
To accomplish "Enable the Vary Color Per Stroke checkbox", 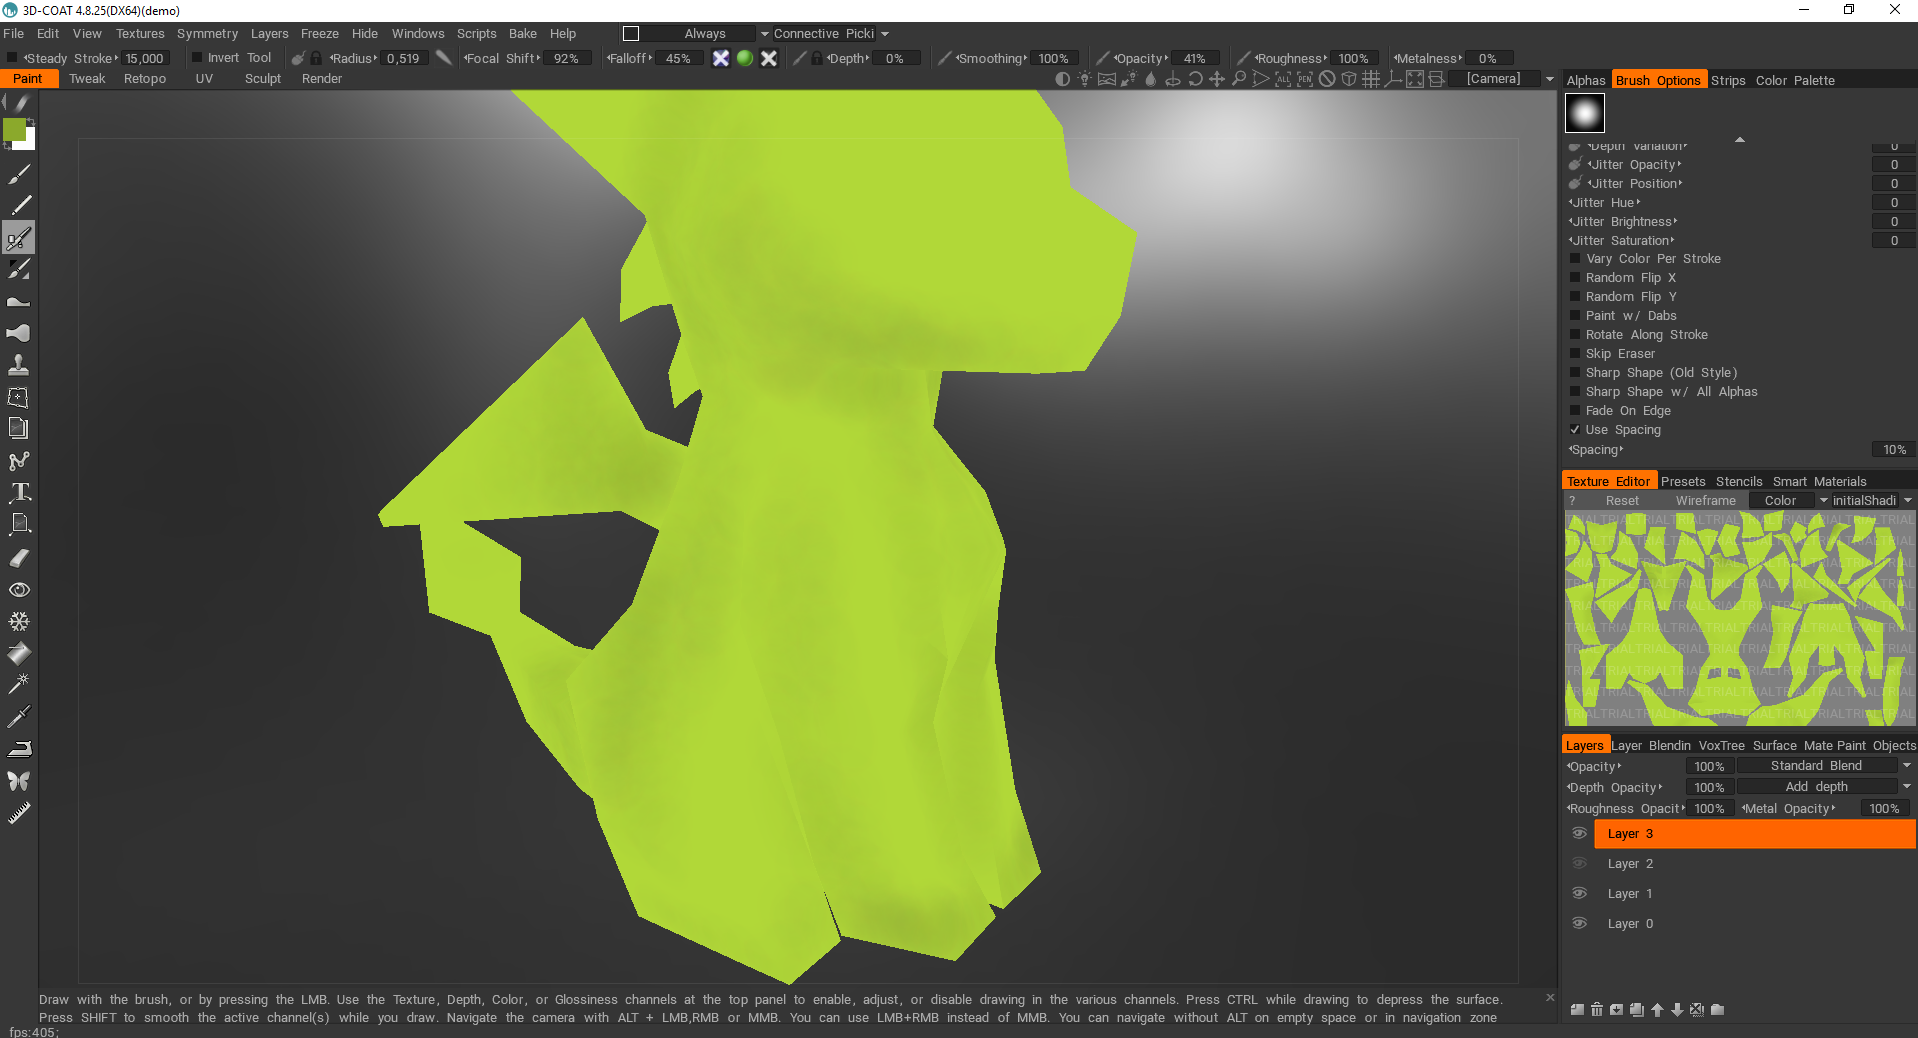I will click(x=1575, y=259).
